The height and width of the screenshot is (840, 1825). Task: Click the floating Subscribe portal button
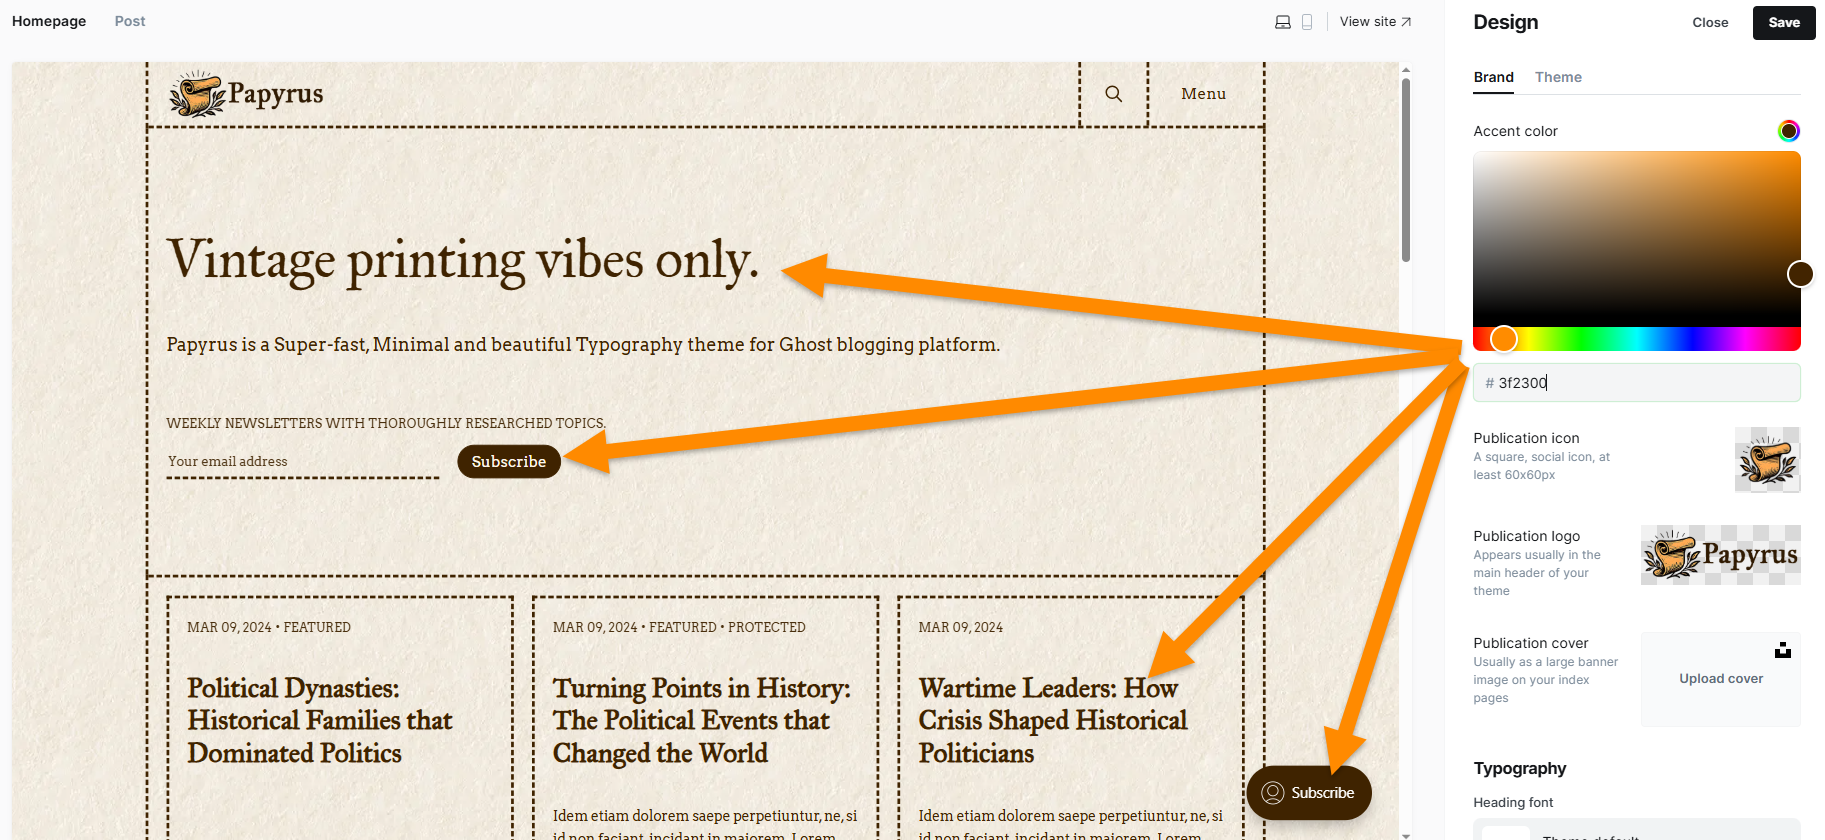(1309, 793)
